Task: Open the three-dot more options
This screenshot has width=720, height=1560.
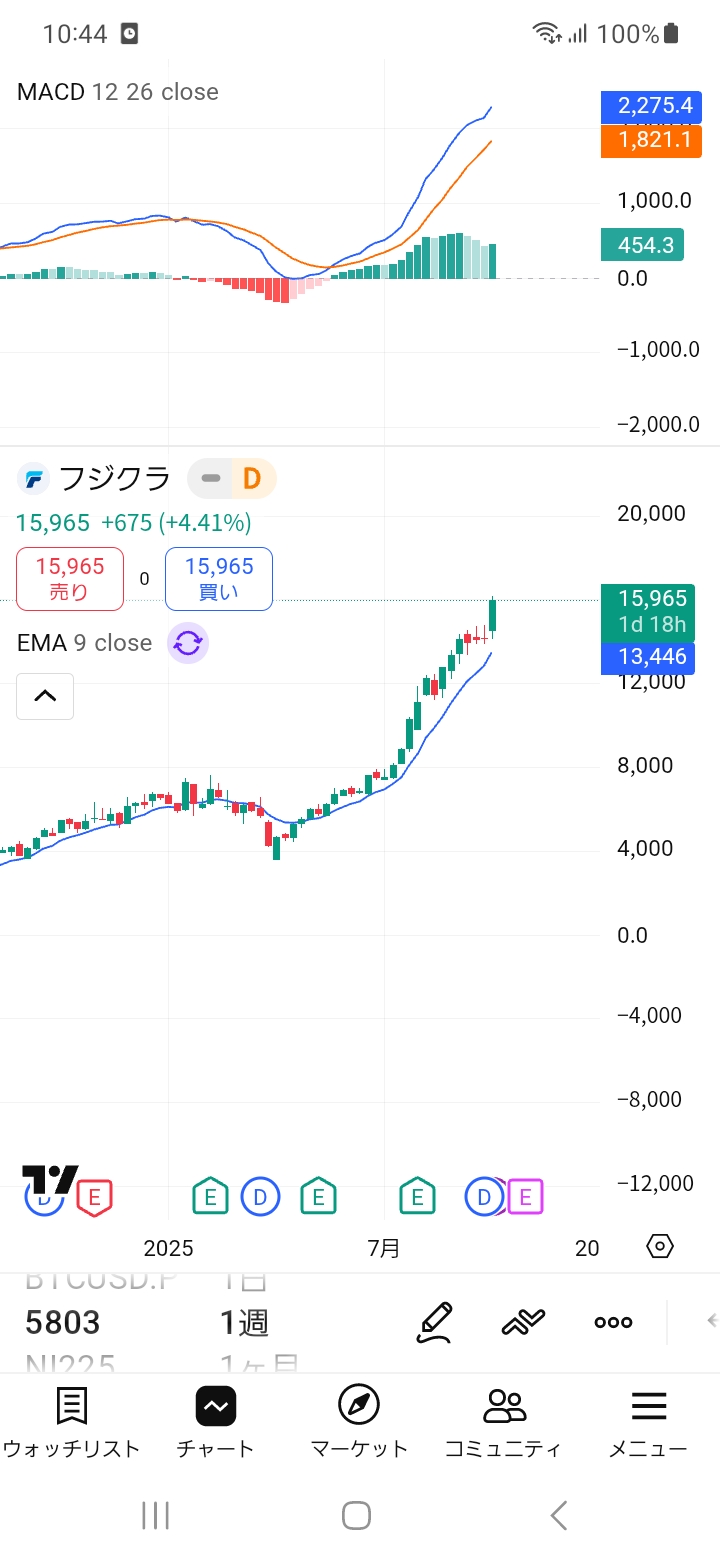Action: 613,1322
